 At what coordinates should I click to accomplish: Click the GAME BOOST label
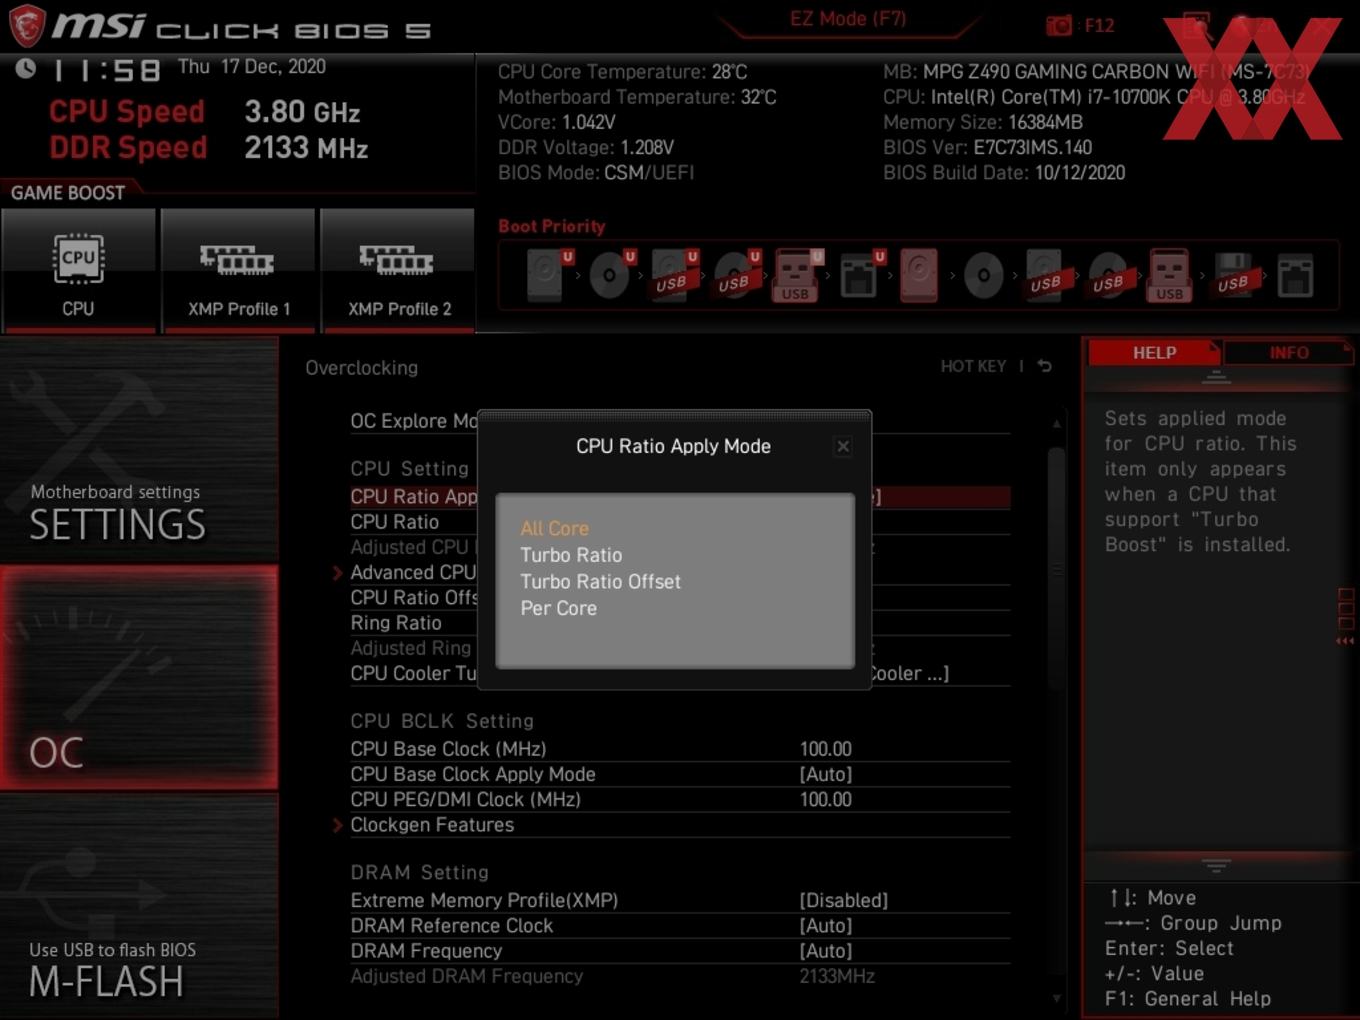click(67, 192)
